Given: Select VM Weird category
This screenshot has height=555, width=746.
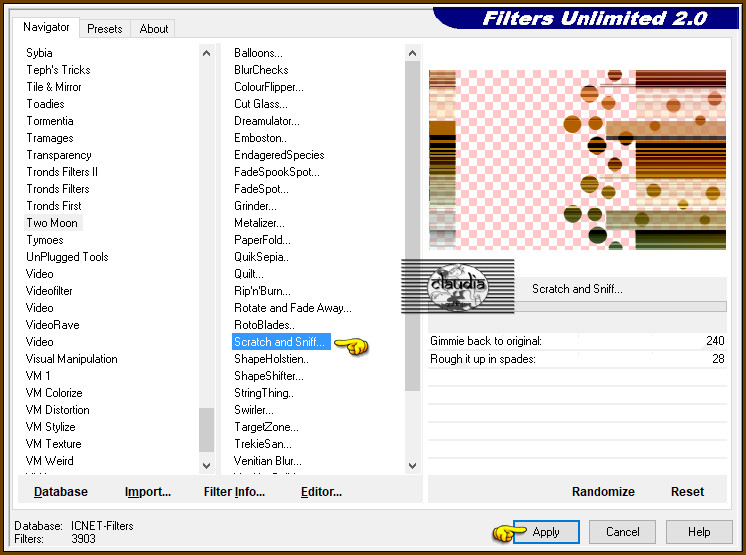Looking at the screenshot, I should click(x=49, y=461).
